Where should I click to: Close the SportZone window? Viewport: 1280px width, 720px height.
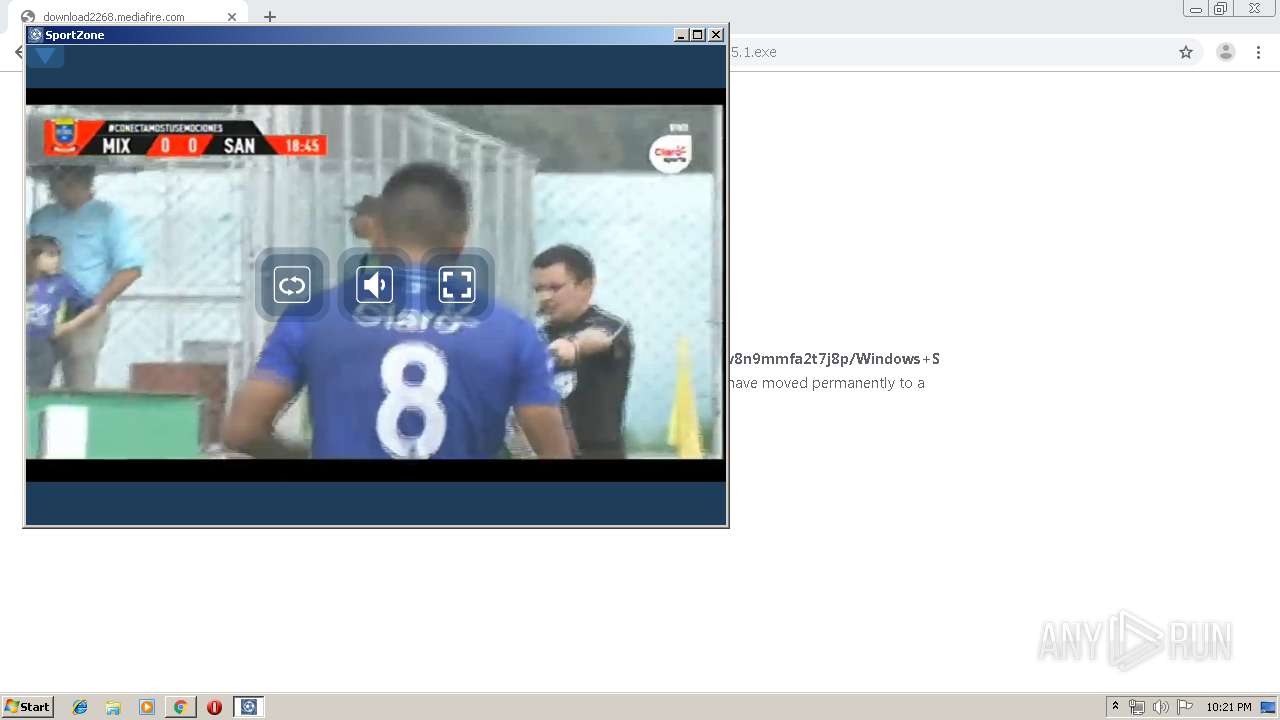(716, 35)
